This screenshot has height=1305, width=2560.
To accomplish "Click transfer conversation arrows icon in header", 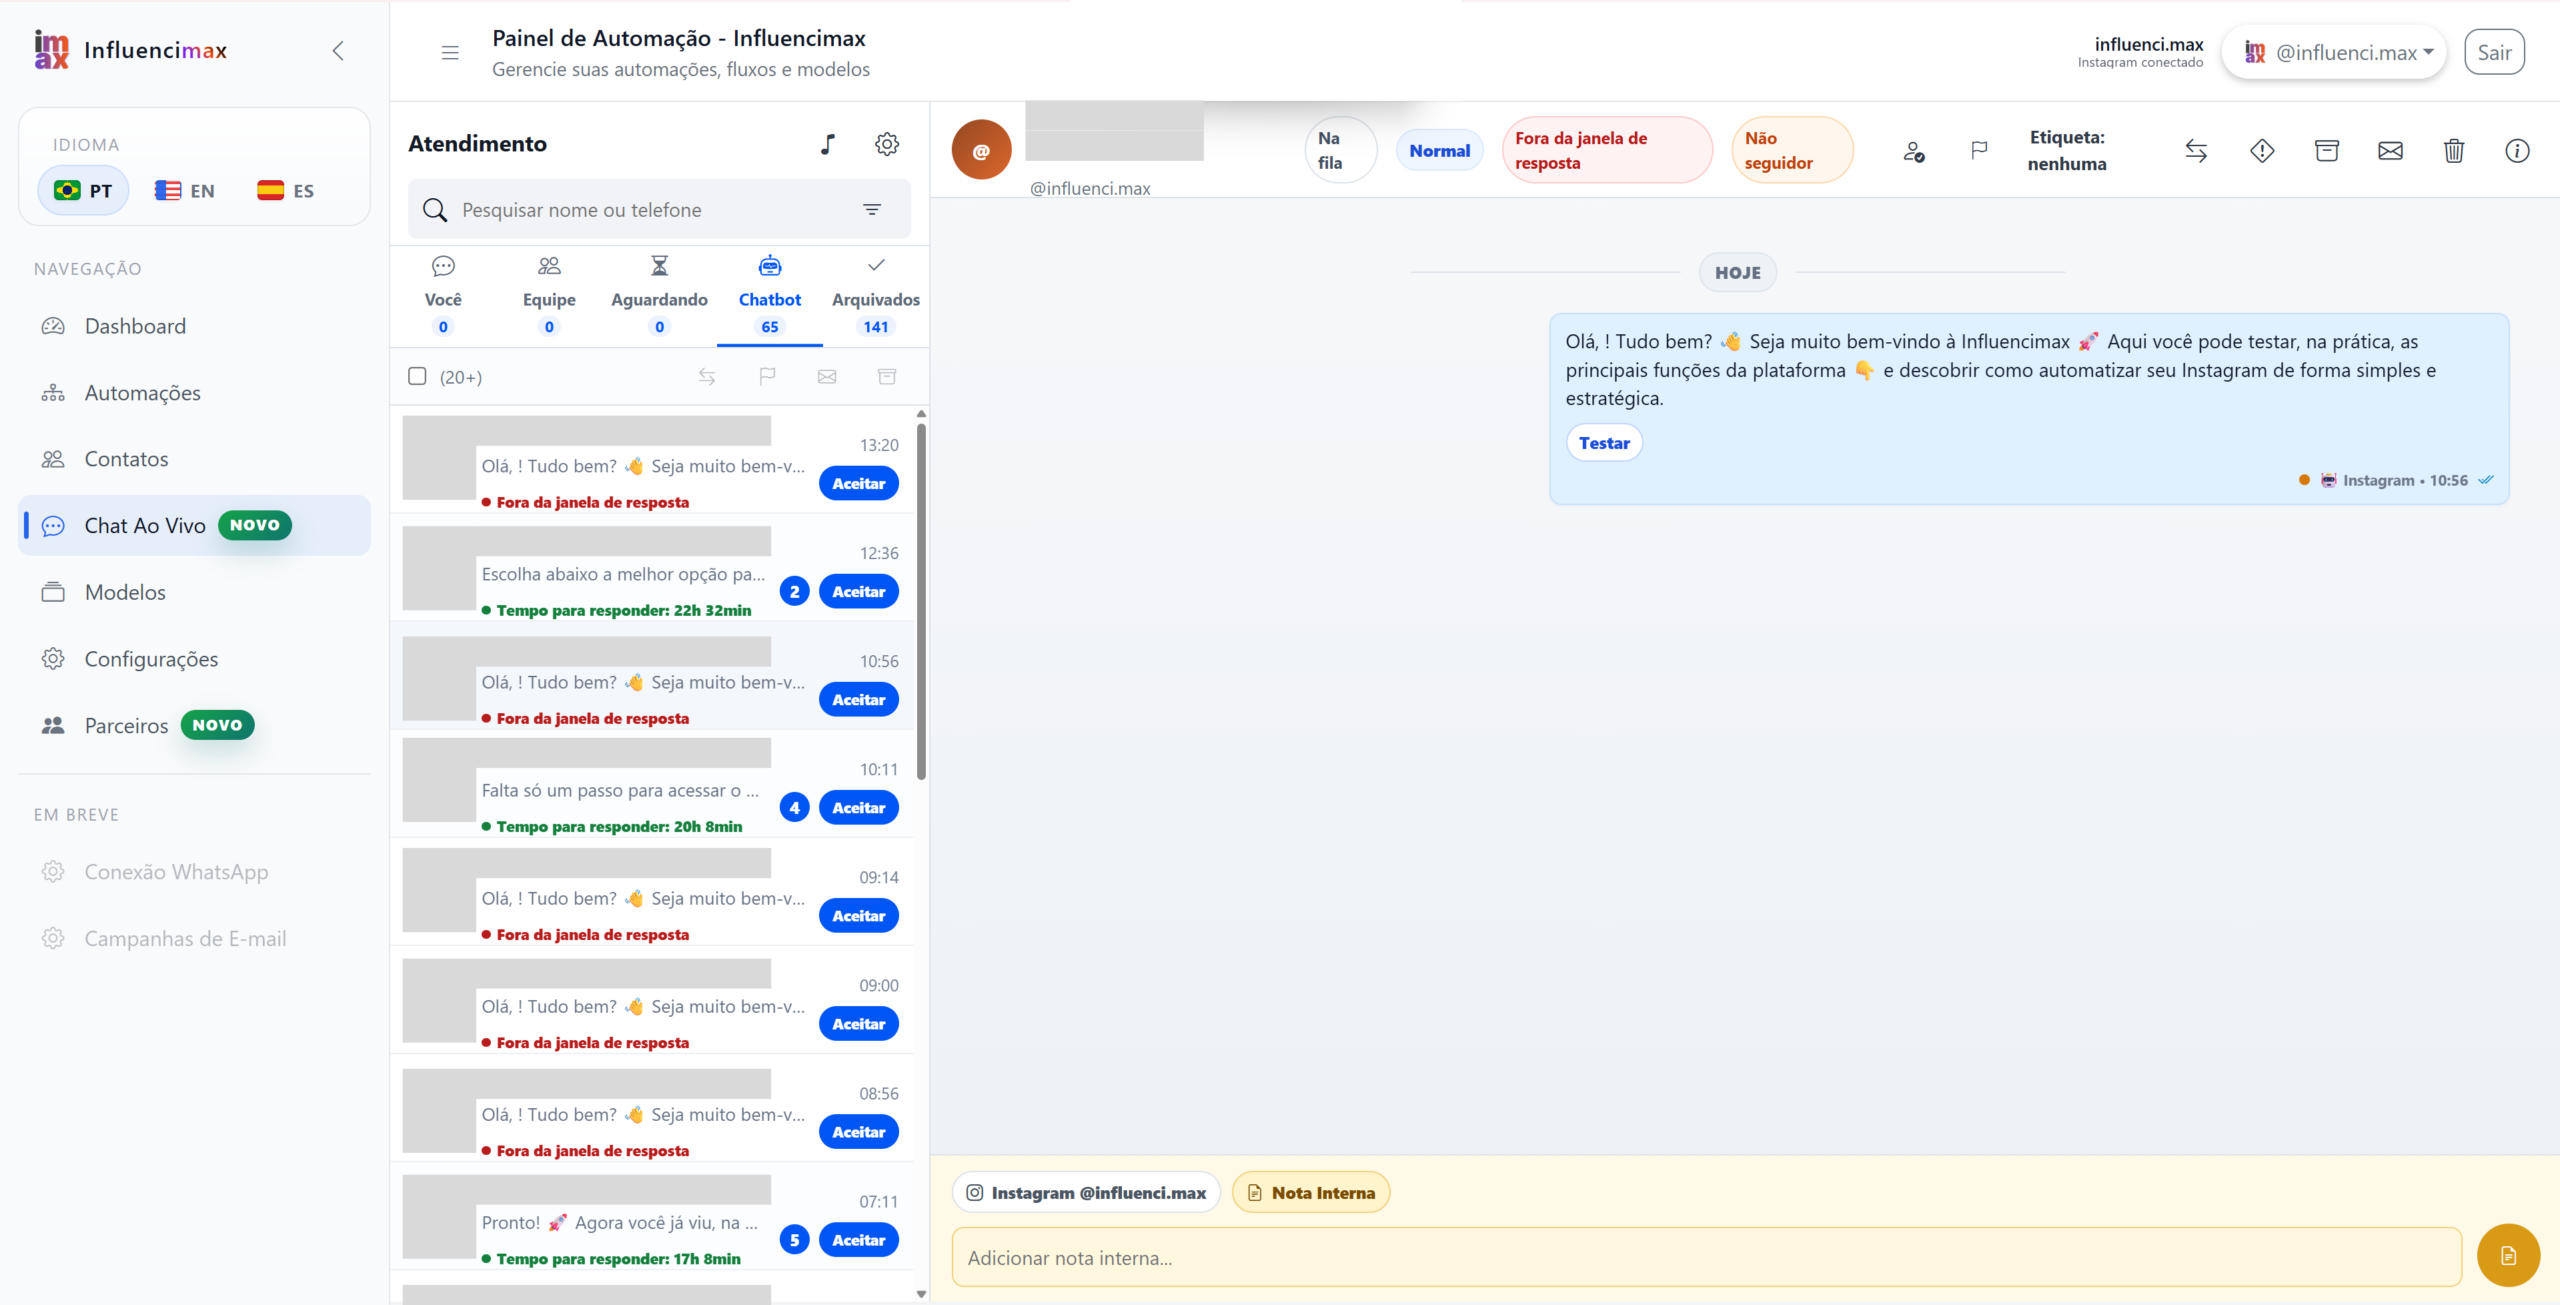I will (2196, 150).
